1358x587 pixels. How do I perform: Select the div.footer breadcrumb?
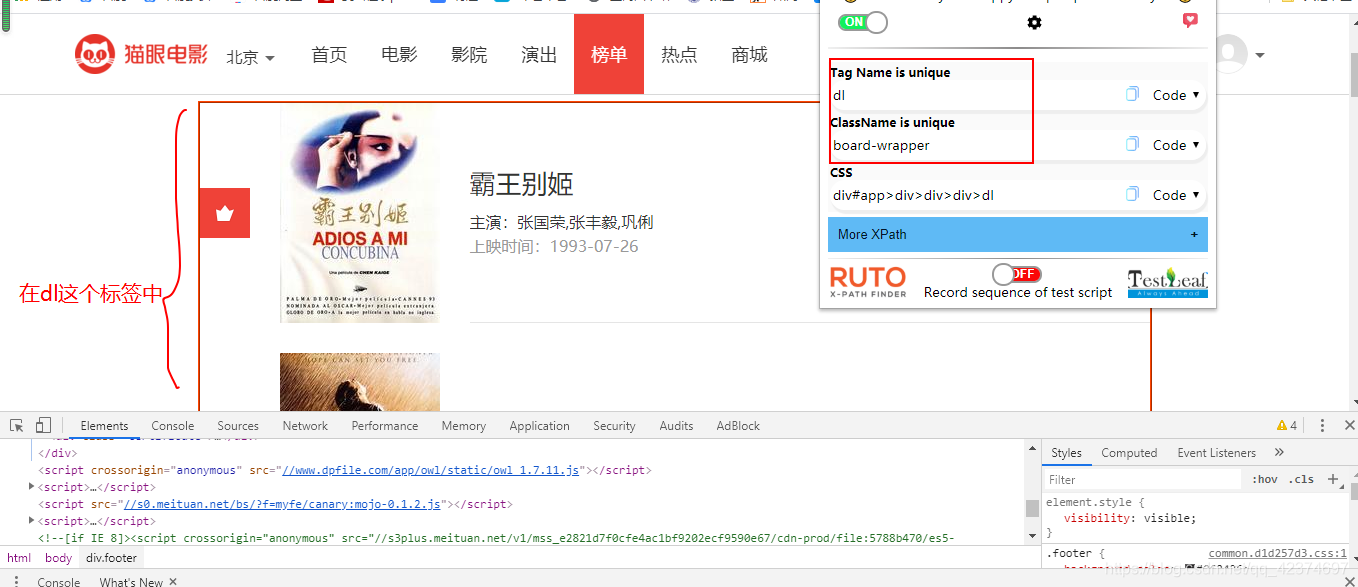(x=111, y=558)
